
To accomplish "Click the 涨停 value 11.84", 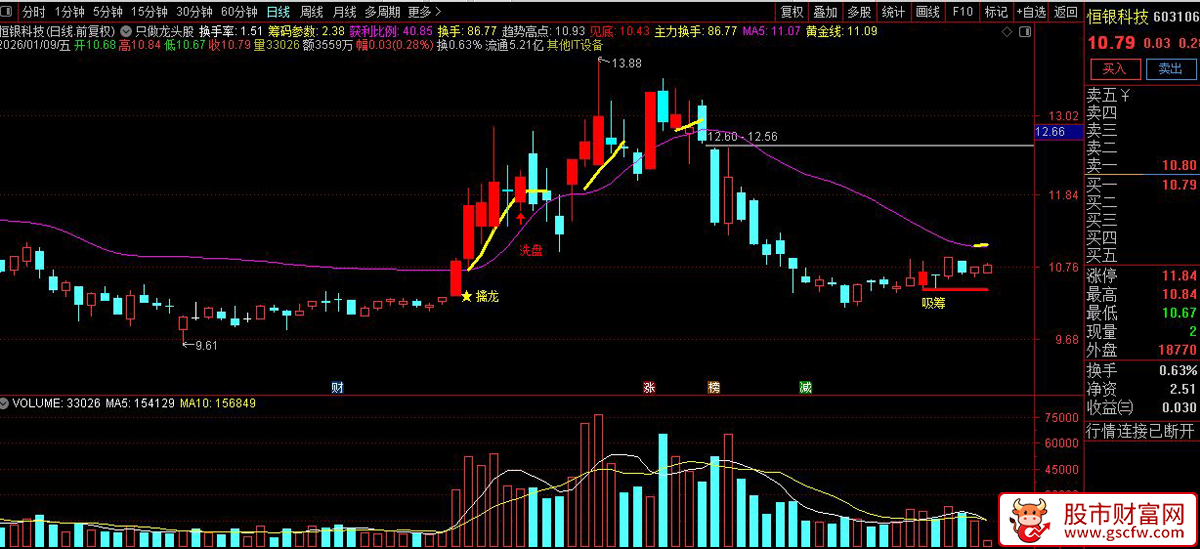I will point(1181,275).
